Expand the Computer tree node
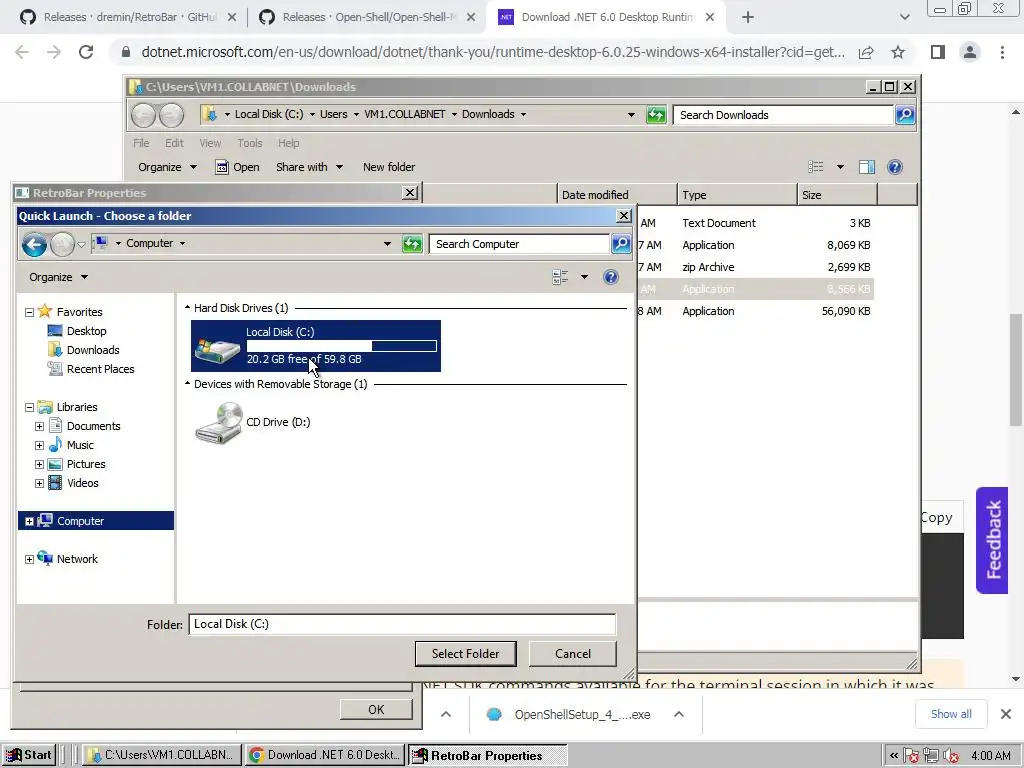This screenshot has height=768, width=1024. coord(29,521)
